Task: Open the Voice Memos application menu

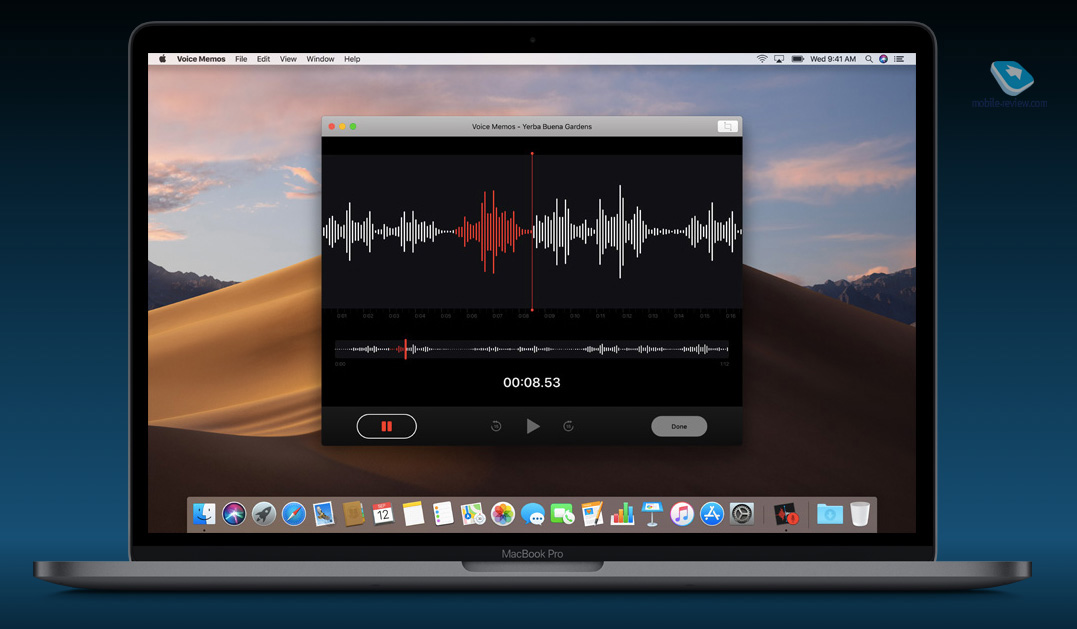Action: (x=201, y=59)
